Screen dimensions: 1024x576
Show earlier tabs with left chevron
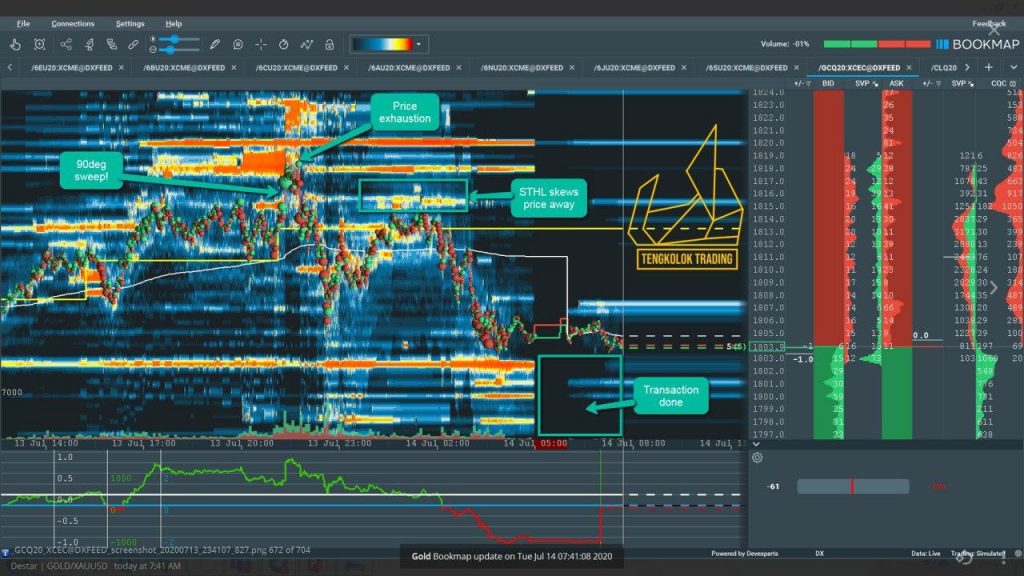click(10, 68)
